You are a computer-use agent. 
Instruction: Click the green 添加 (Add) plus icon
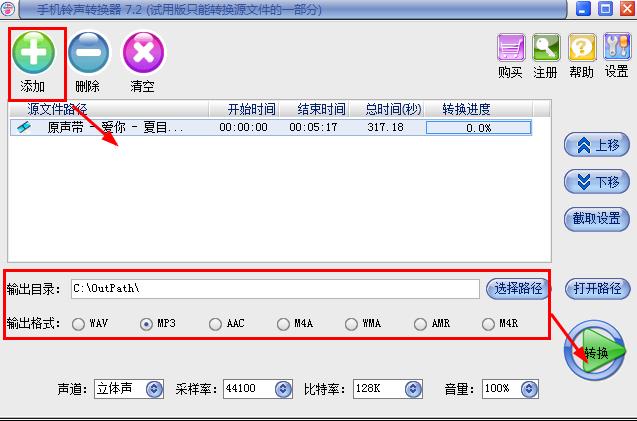[33, 52]
